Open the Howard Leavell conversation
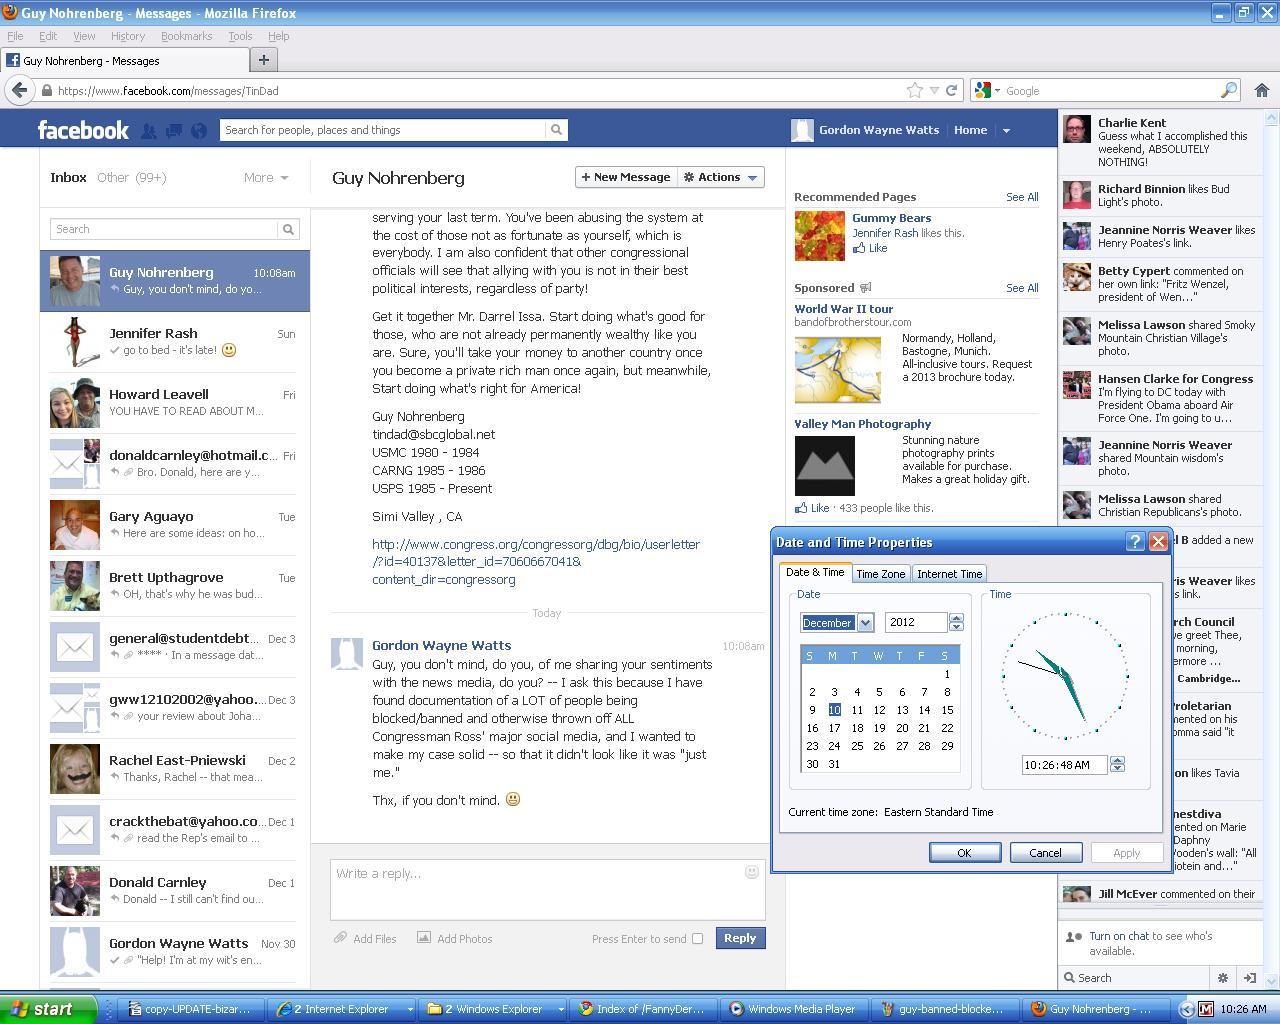Image resolution: width=1280 pixels, height=1024 pixels. pos(175,402)
